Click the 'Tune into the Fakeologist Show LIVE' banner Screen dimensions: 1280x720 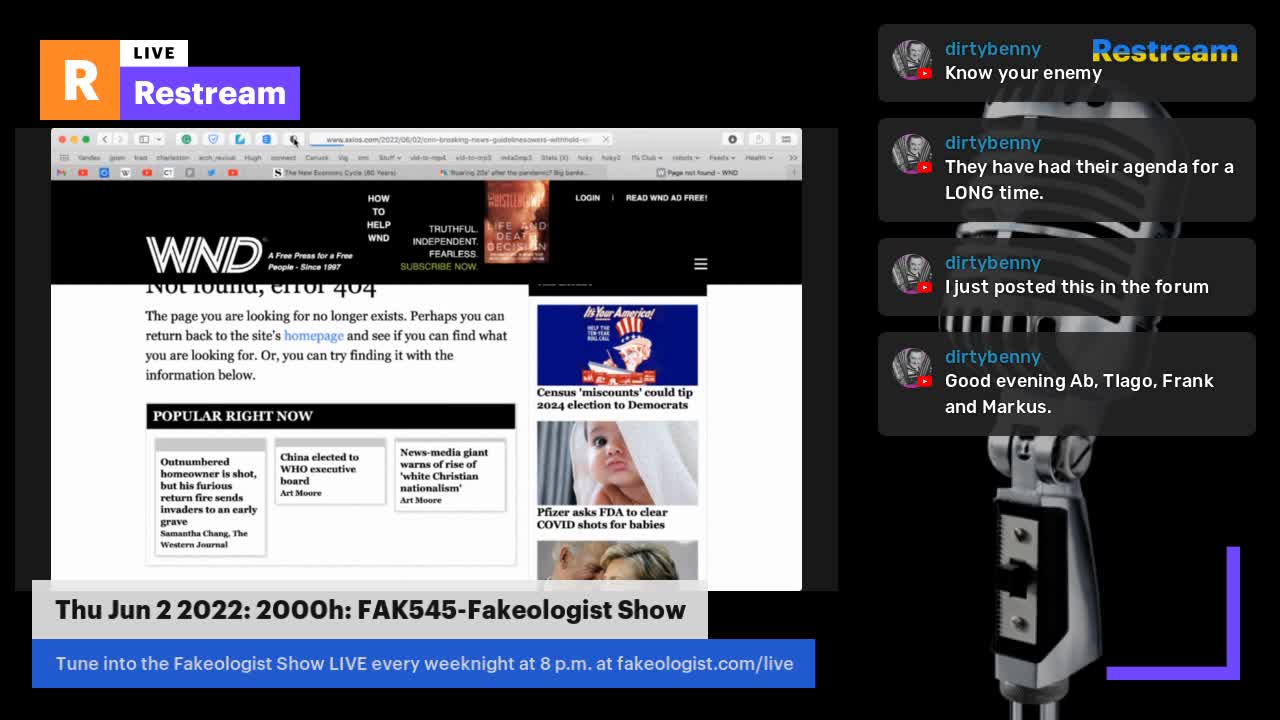click(x=424, y=663)
